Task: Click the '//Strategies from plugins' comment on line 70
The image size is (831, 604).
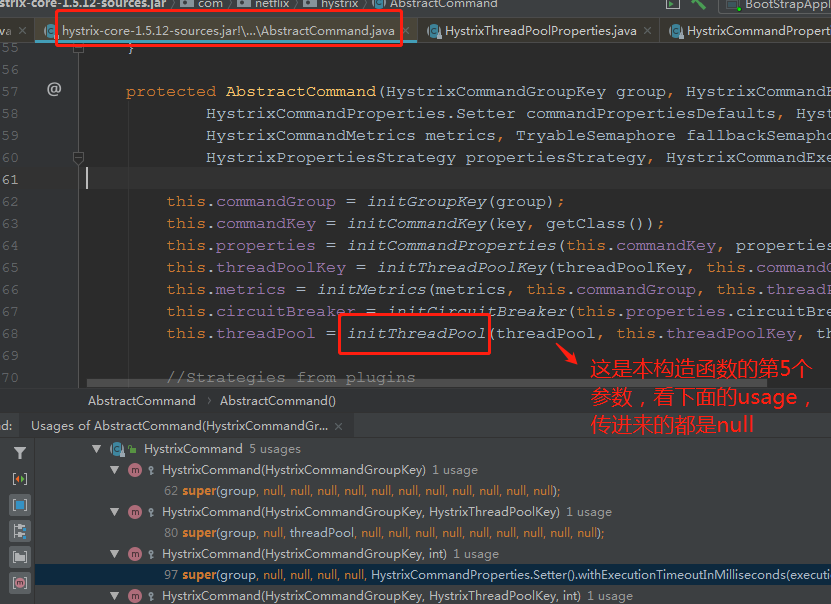Action: [291, 378]
